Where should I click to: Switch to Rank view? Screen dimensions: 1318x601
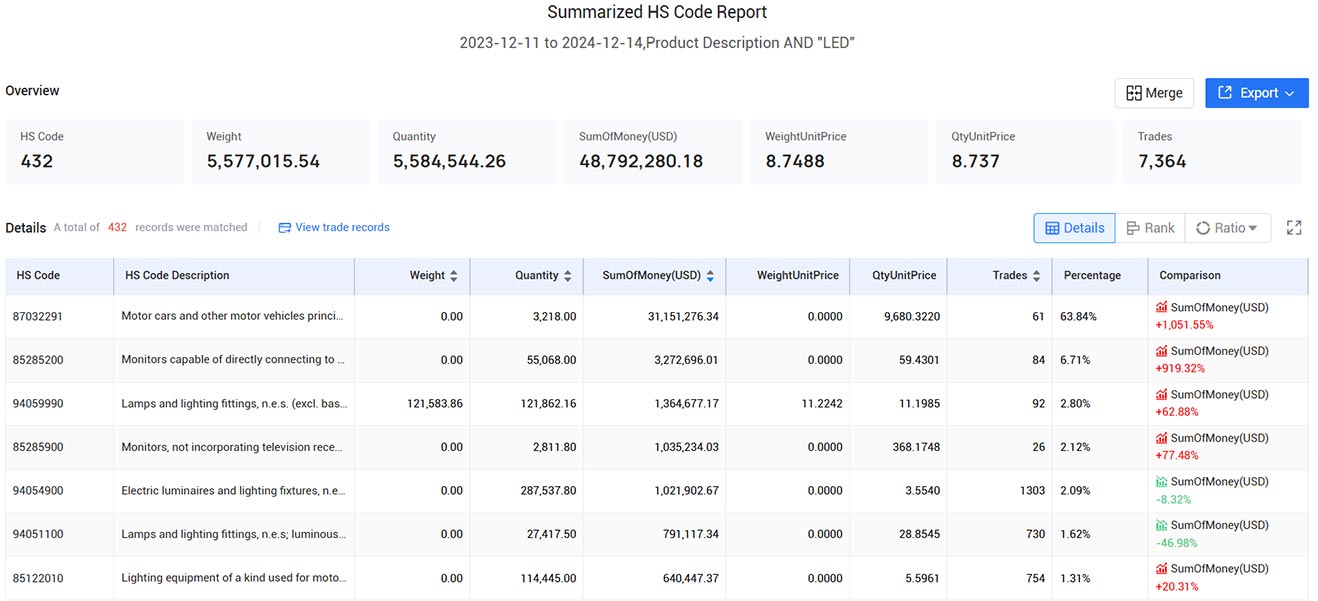pos(1150,228)
